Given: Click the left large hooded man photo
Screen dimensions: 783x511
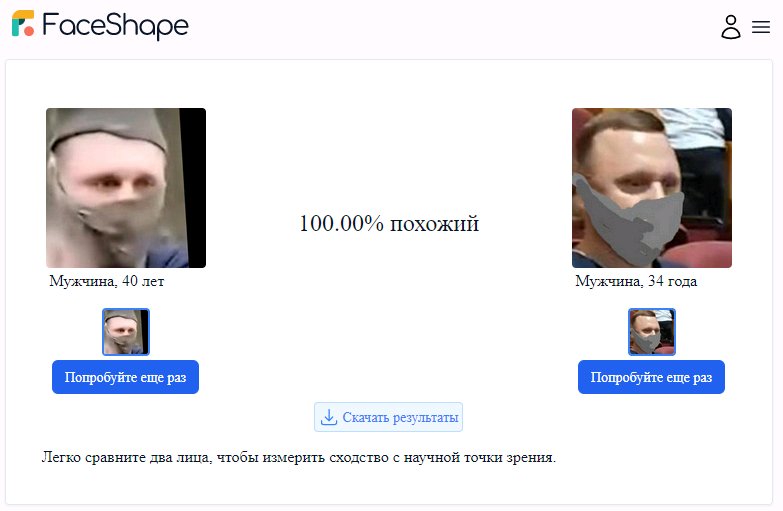Looking at the screenshot, I should tap(126, 188).
